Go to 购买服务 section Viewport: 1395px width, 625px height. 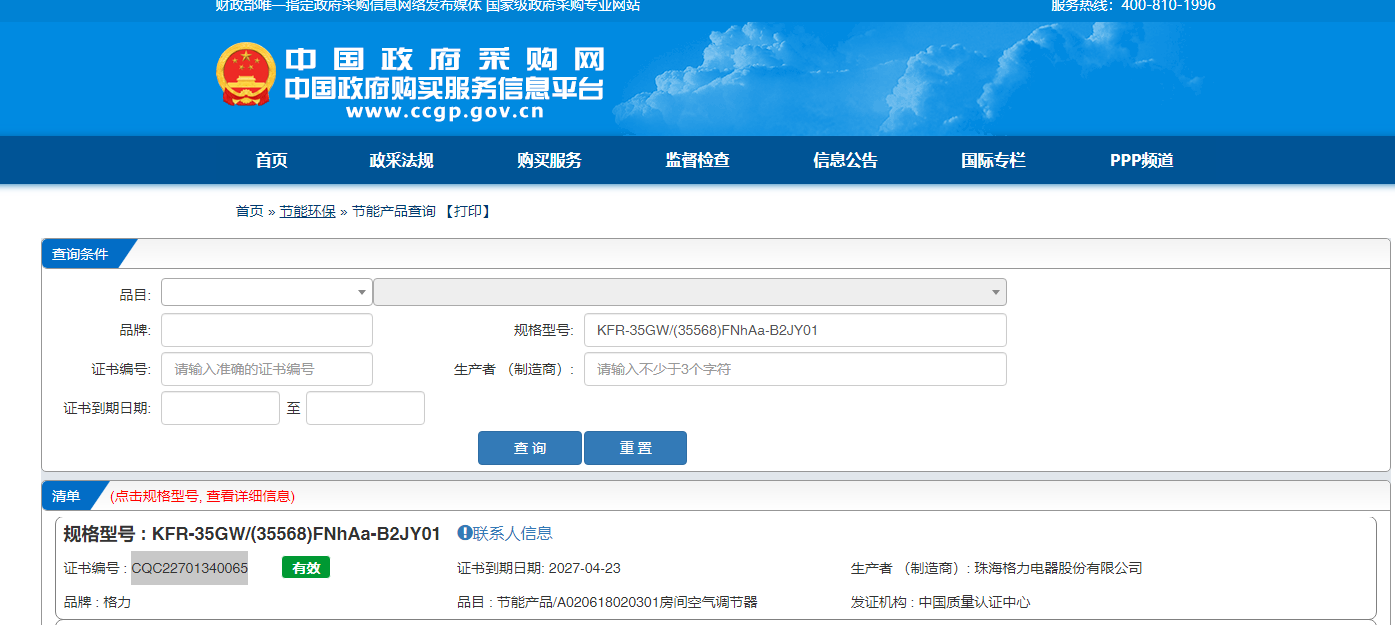[x=549, y=160]
